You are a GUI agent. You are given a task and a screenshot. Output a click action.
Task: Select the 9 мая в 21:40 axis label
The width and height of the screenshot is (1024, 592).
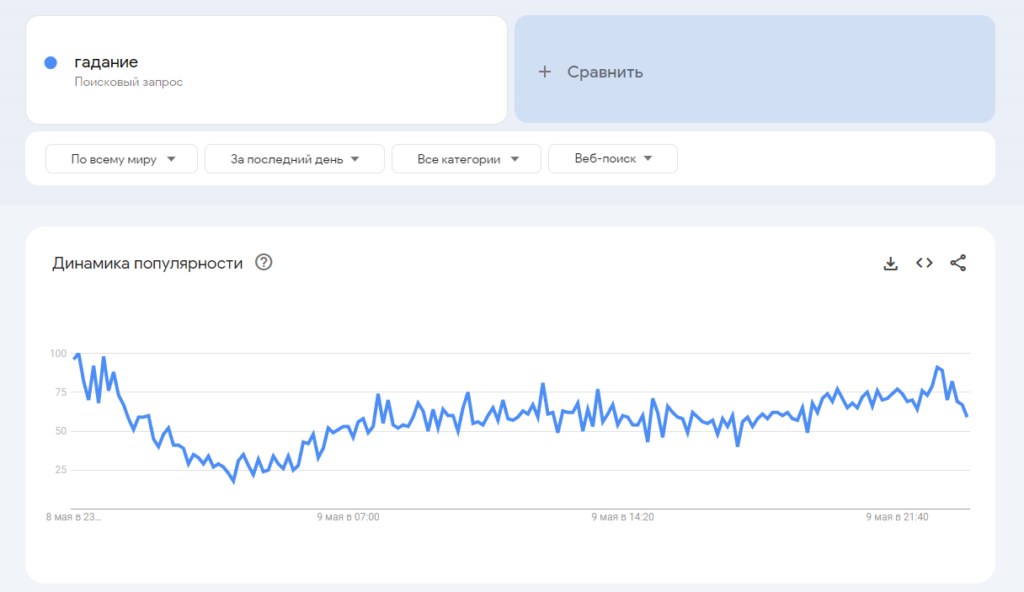point(897,517)
